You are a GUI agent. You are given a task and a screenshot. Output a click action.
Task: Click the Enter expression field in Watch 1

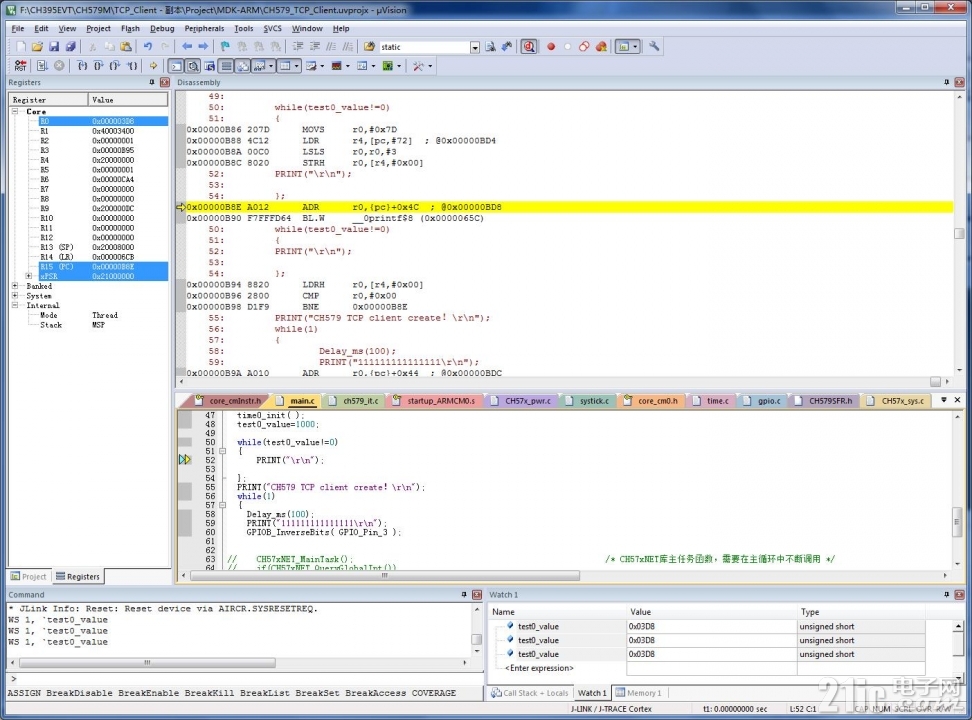pyautogui.click(x=539, y=668)
